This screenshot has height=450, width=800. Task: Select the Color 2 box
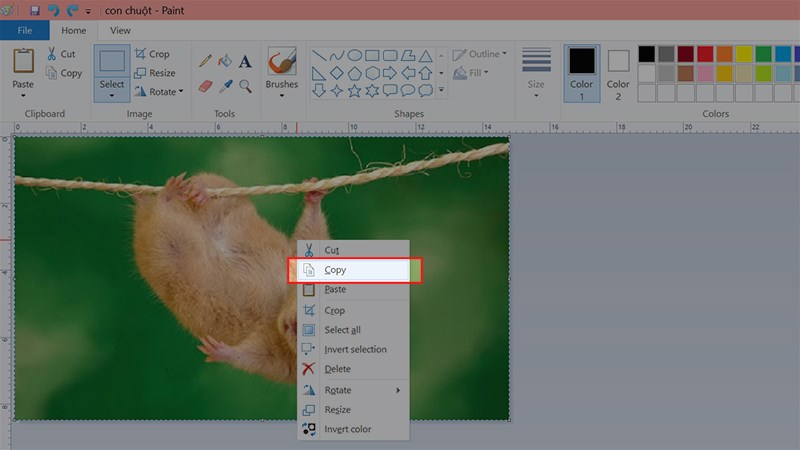click(x=618, y=73)
